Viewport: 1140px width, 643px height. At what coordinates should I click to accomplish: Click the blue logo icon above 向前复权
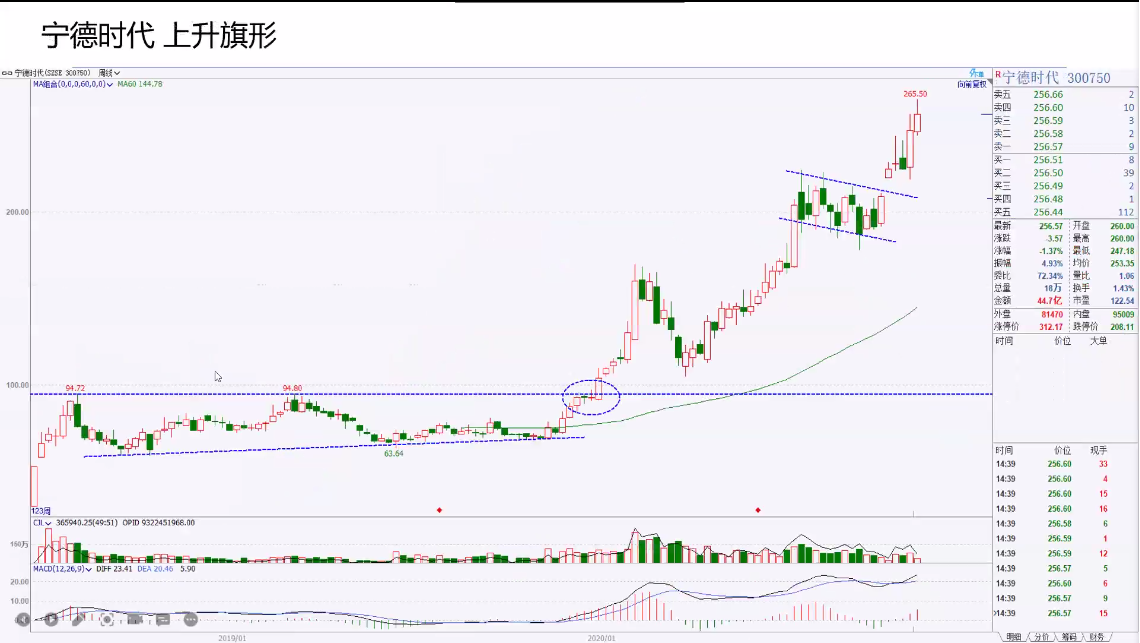(976, 73)
